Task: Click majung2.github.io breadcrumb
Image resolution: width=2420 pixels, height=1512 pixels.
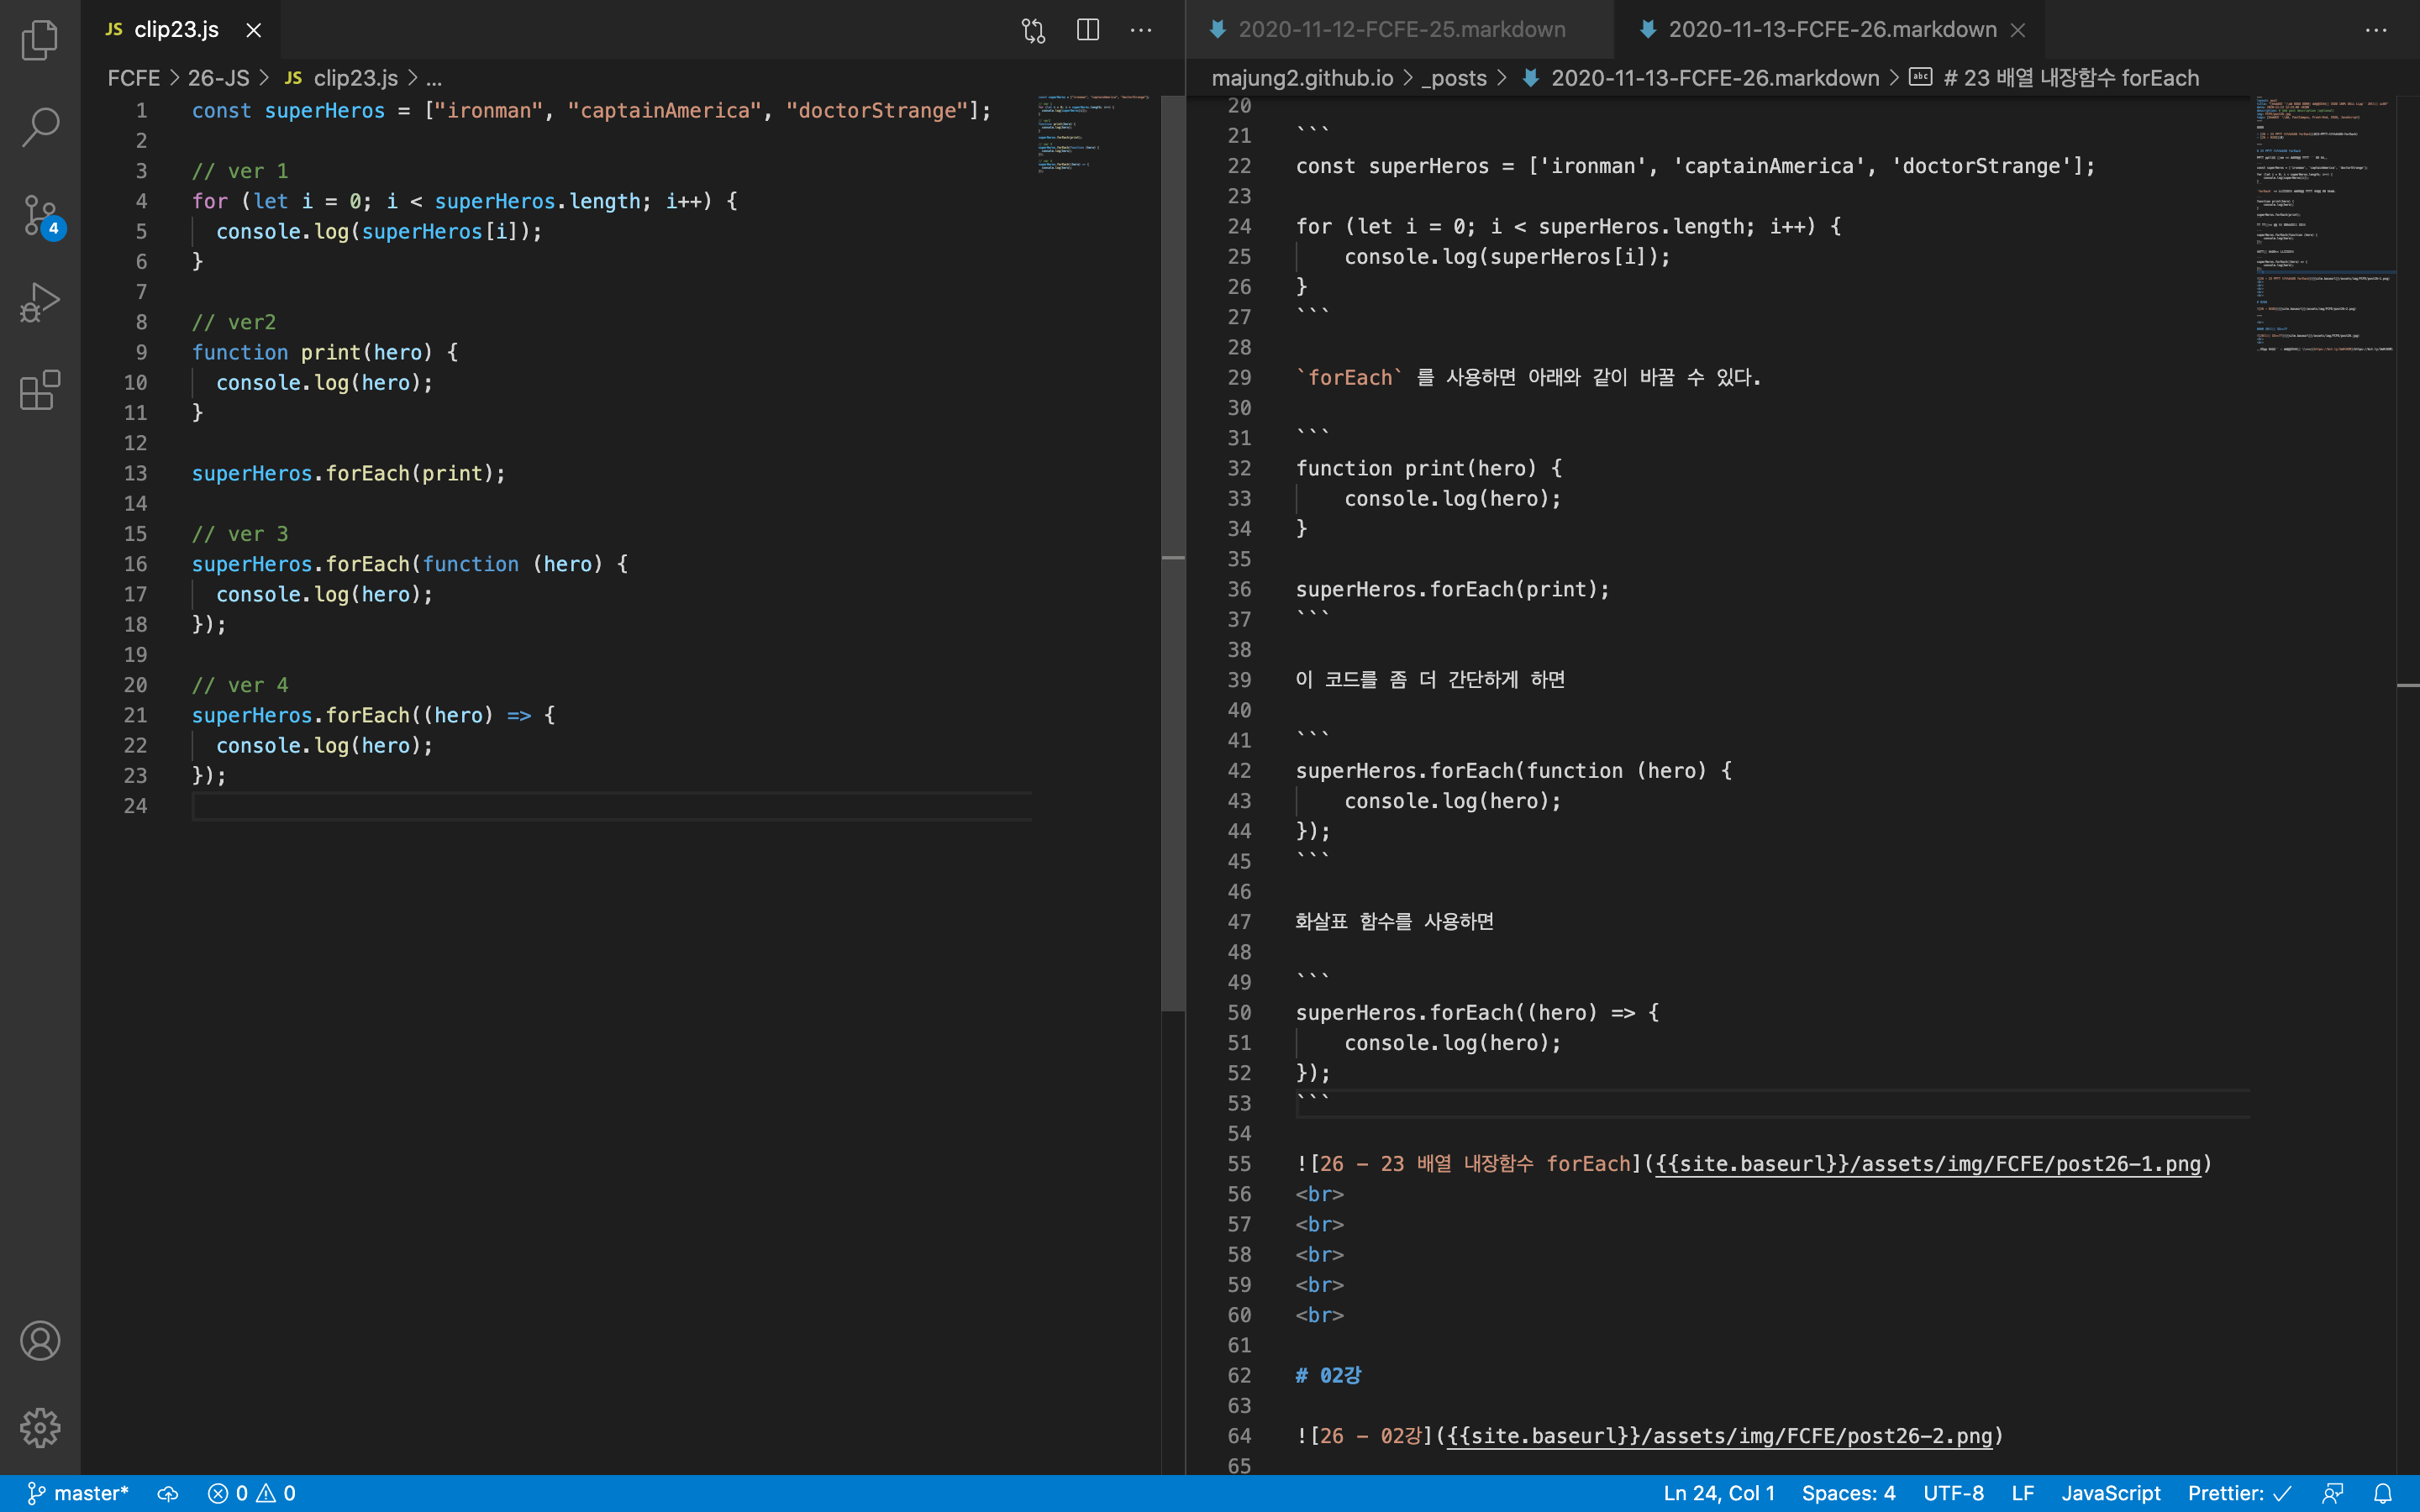Action: [1302, 78]
